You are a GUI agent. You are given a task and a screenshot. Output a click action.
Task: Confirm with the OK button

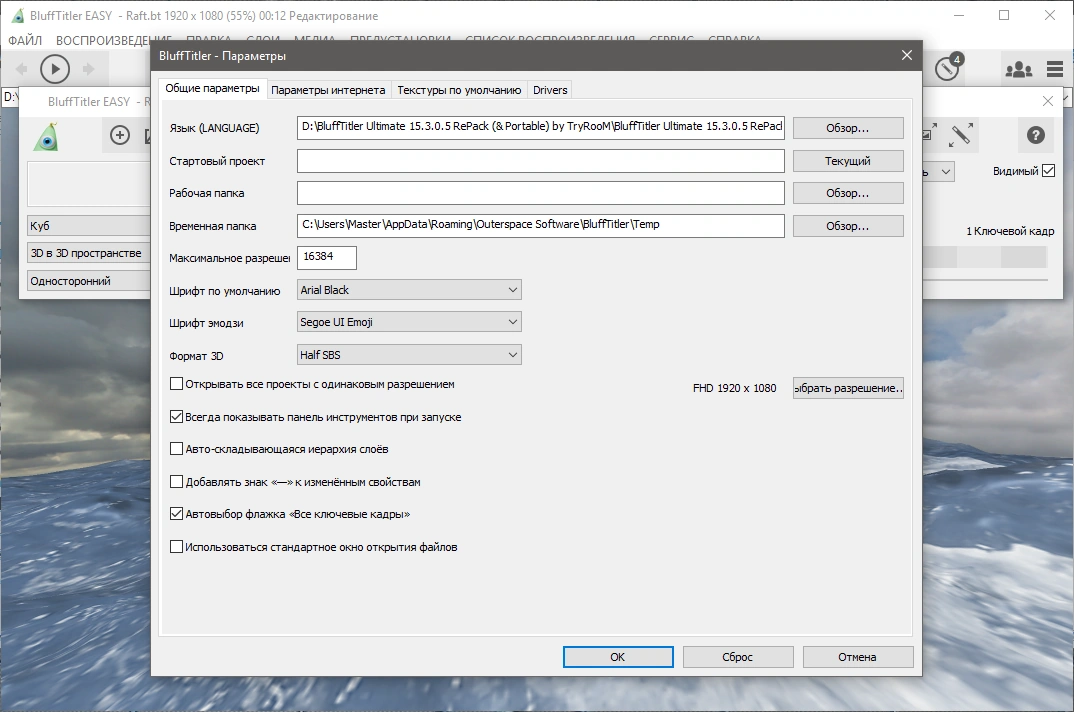point(618,656)
